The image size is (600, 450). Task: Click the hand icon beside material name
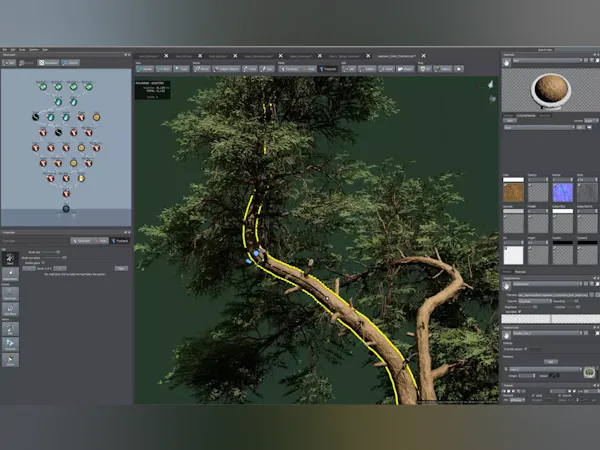507,62
